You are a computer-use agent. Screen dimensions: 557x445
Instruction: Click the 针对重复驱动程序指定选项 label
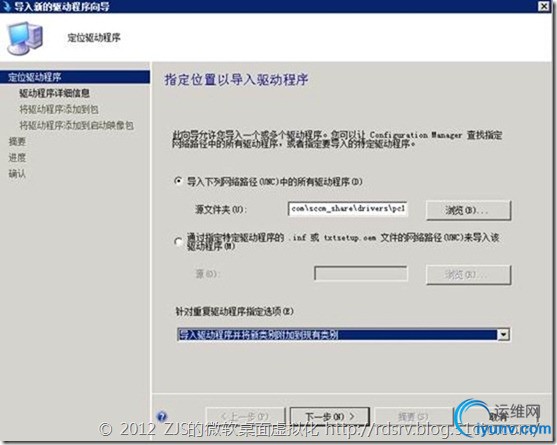pos(235,311)
